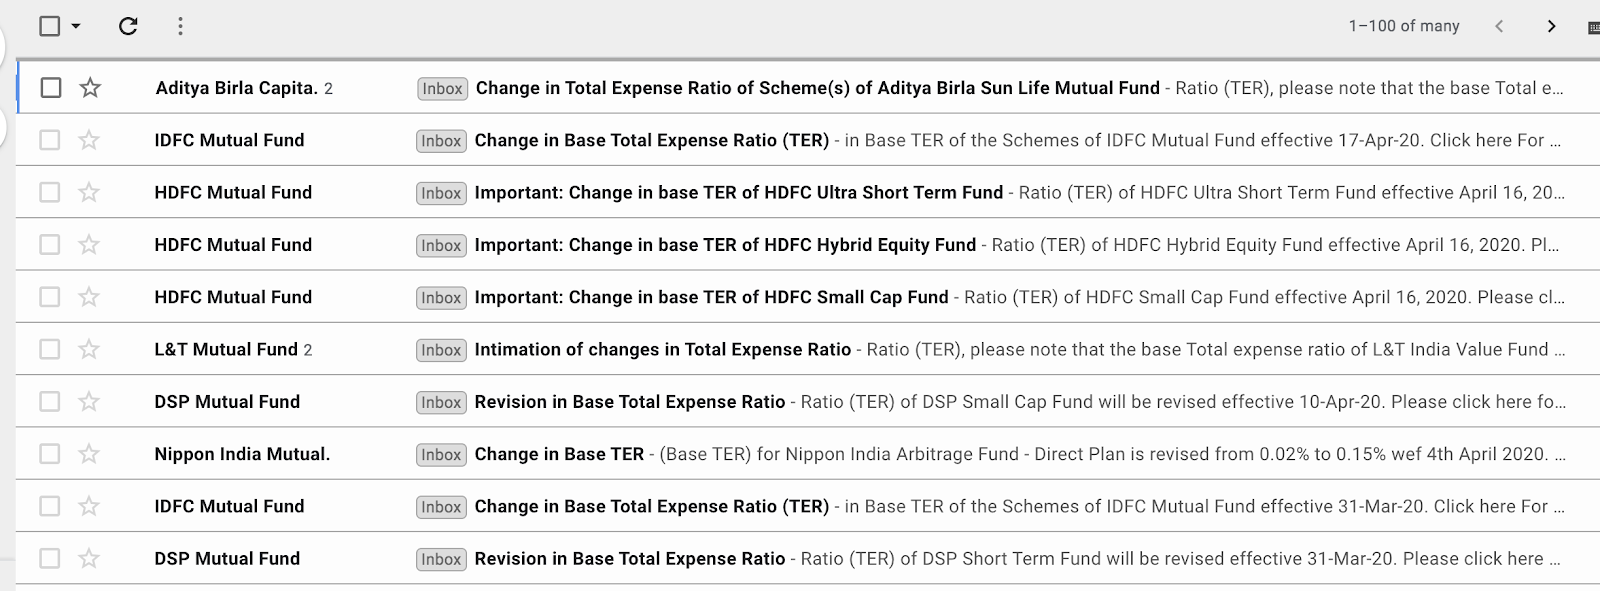Click the 1–100 of many counter
This screenshot has width=1600, height=591.
pyautogui.click(x=1404, y=26)
